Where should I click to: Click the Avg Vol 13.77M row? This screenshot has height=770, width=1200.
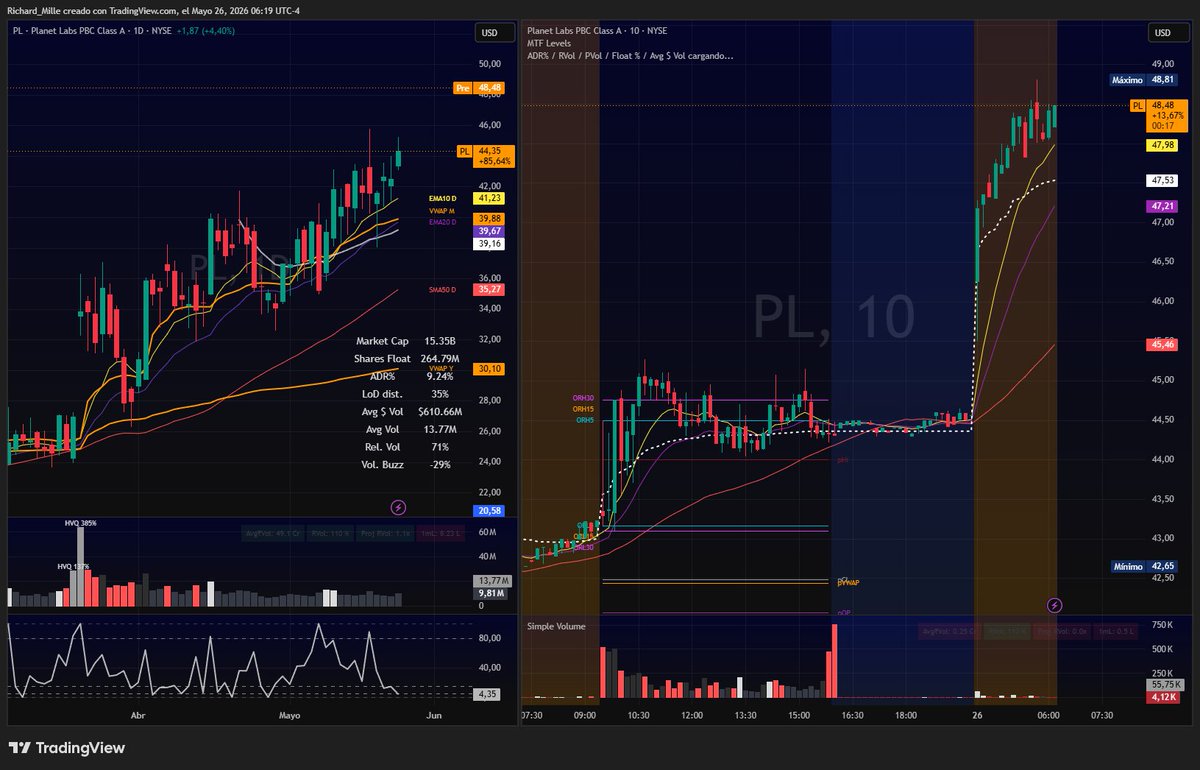coord(412,429)
